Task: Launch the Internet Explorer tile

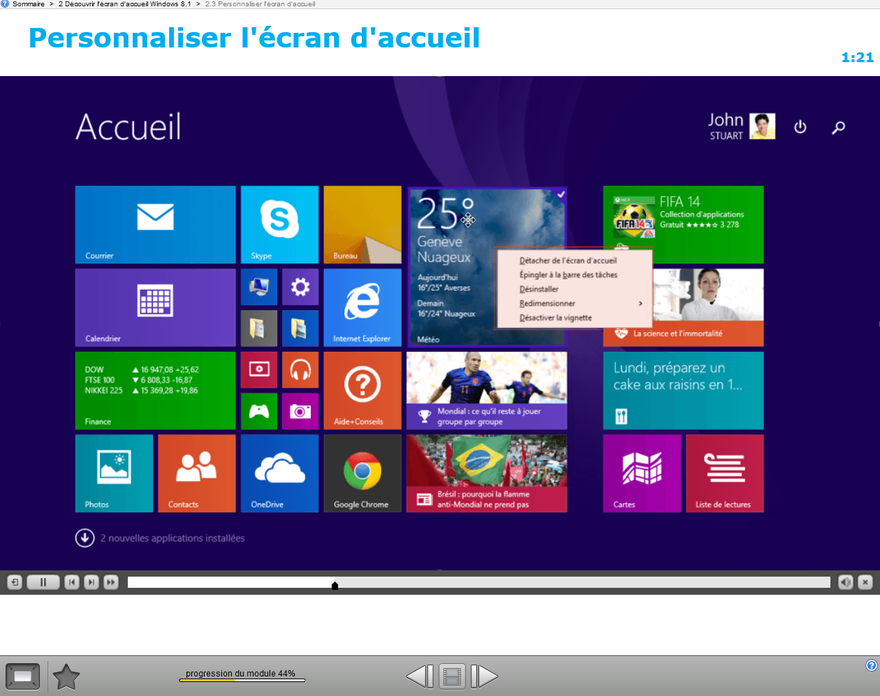Action: pos(362,307)
